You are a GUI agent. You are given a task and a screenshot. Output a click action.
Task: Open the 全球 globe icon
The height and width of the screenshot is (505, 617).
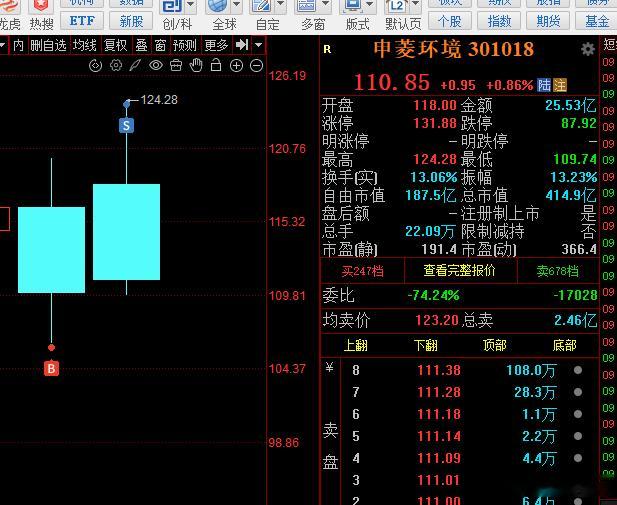point(218,6)
